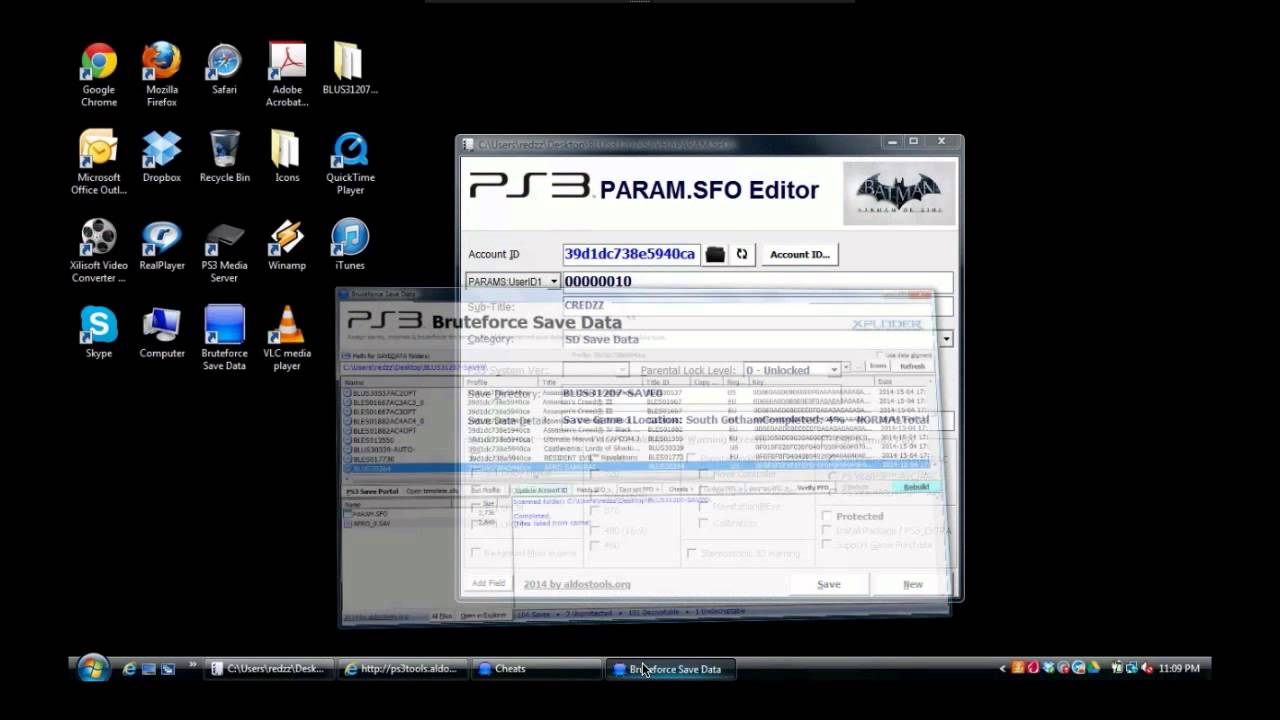Select PS3 Media Server desktop icon
The width and height of the screenshot is (1280, 720).
(224, 251)
